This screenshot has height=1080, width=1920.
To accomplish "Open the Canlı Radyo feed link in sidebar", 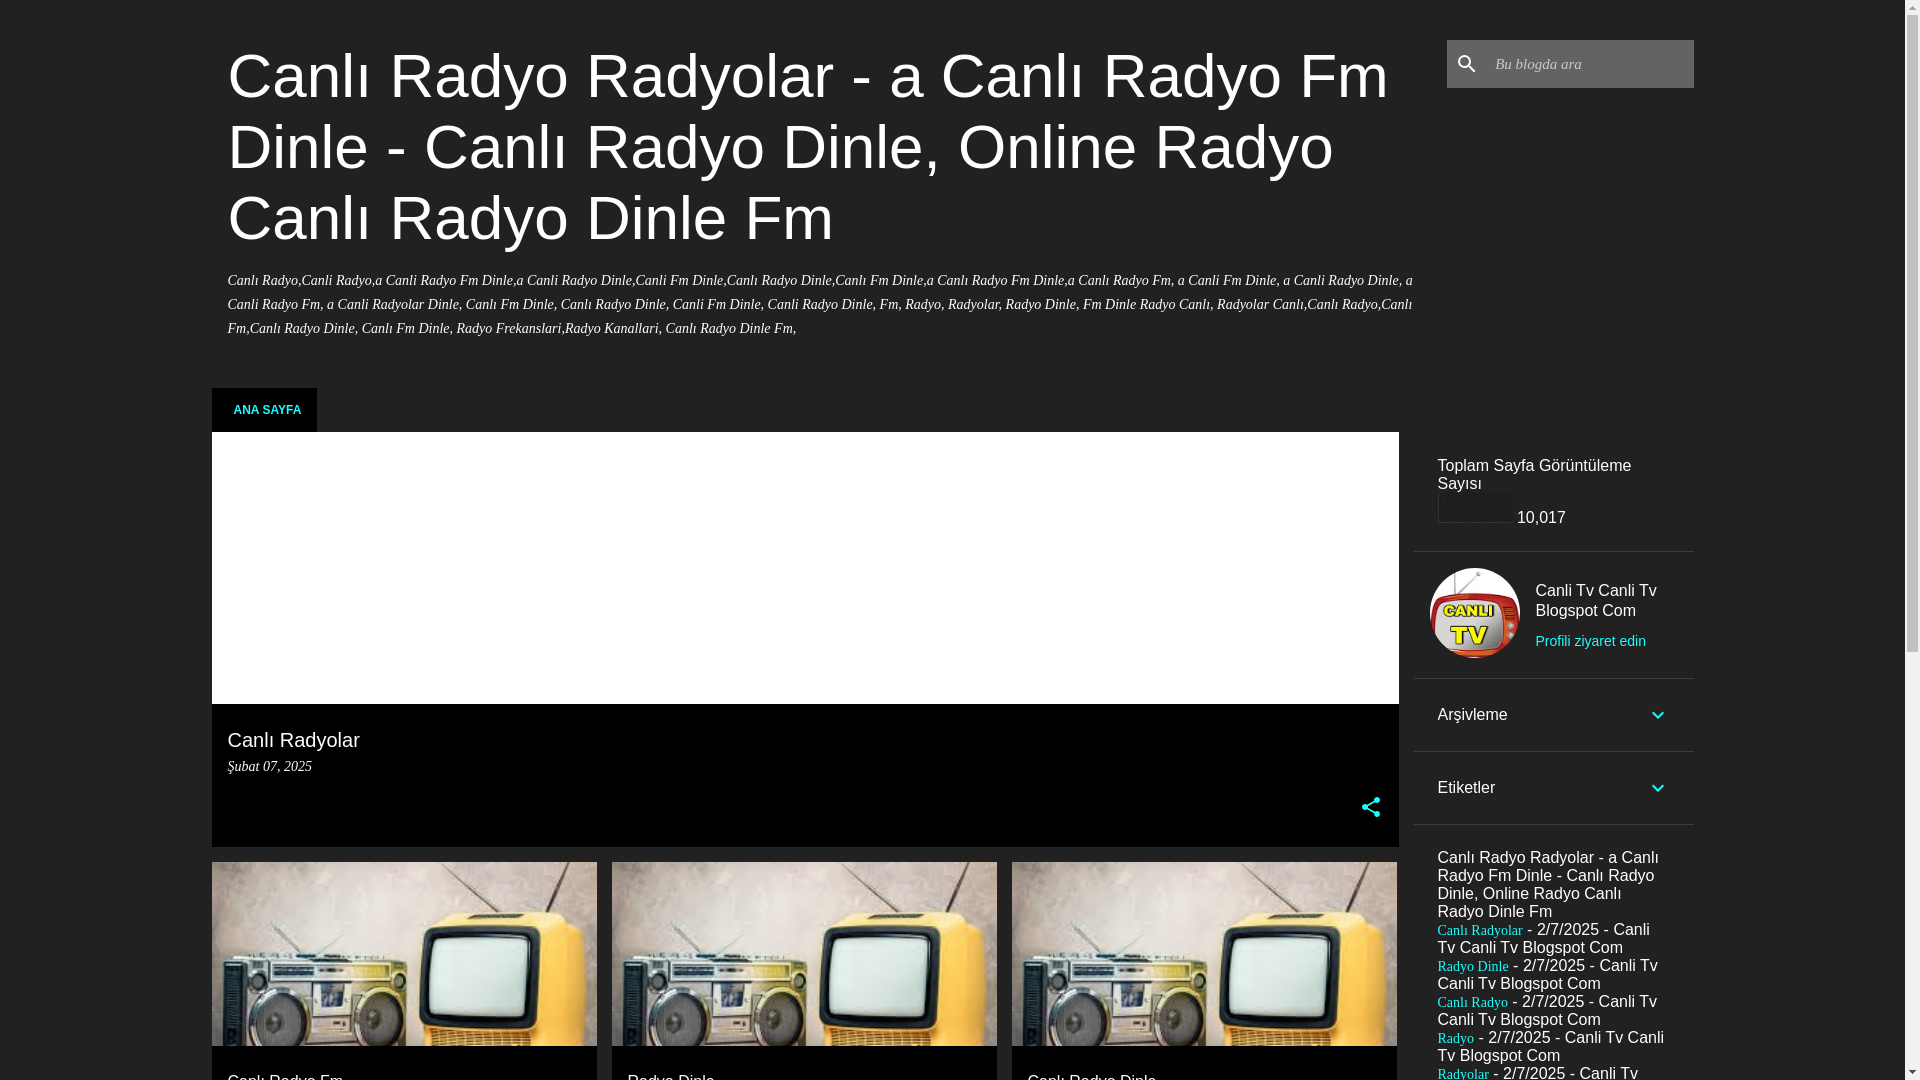I will point(1473,1003).
